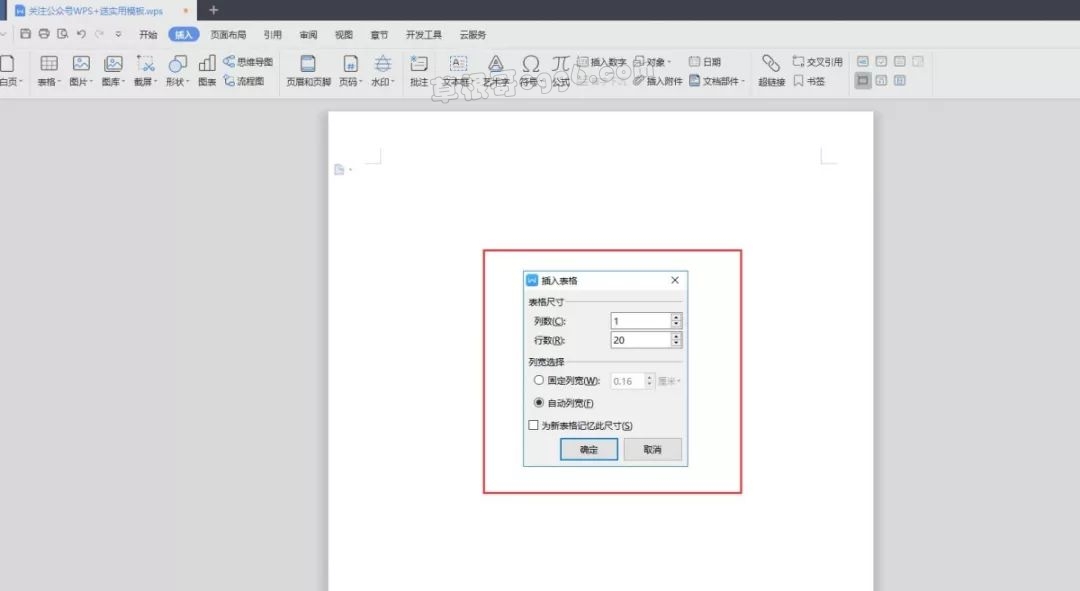Screen dimensions: 1080x591
Task: Click the 行数 row count input field
Action: [640, 340]
